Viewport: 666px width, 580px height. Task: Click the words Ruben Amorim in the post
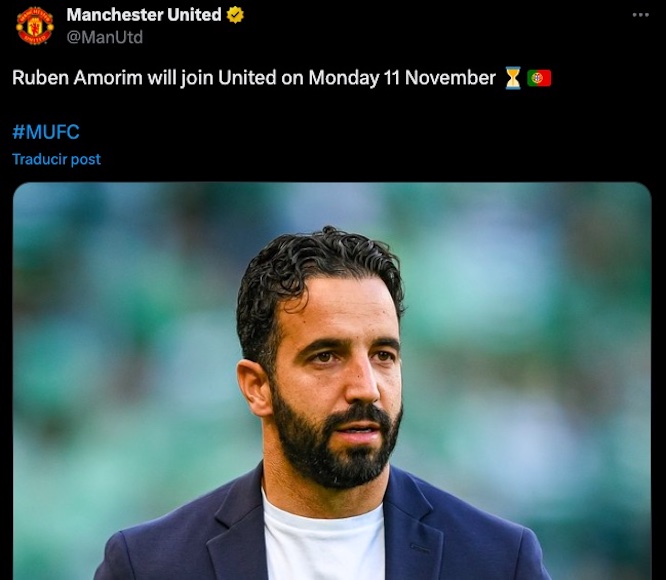tap(77, 78)
